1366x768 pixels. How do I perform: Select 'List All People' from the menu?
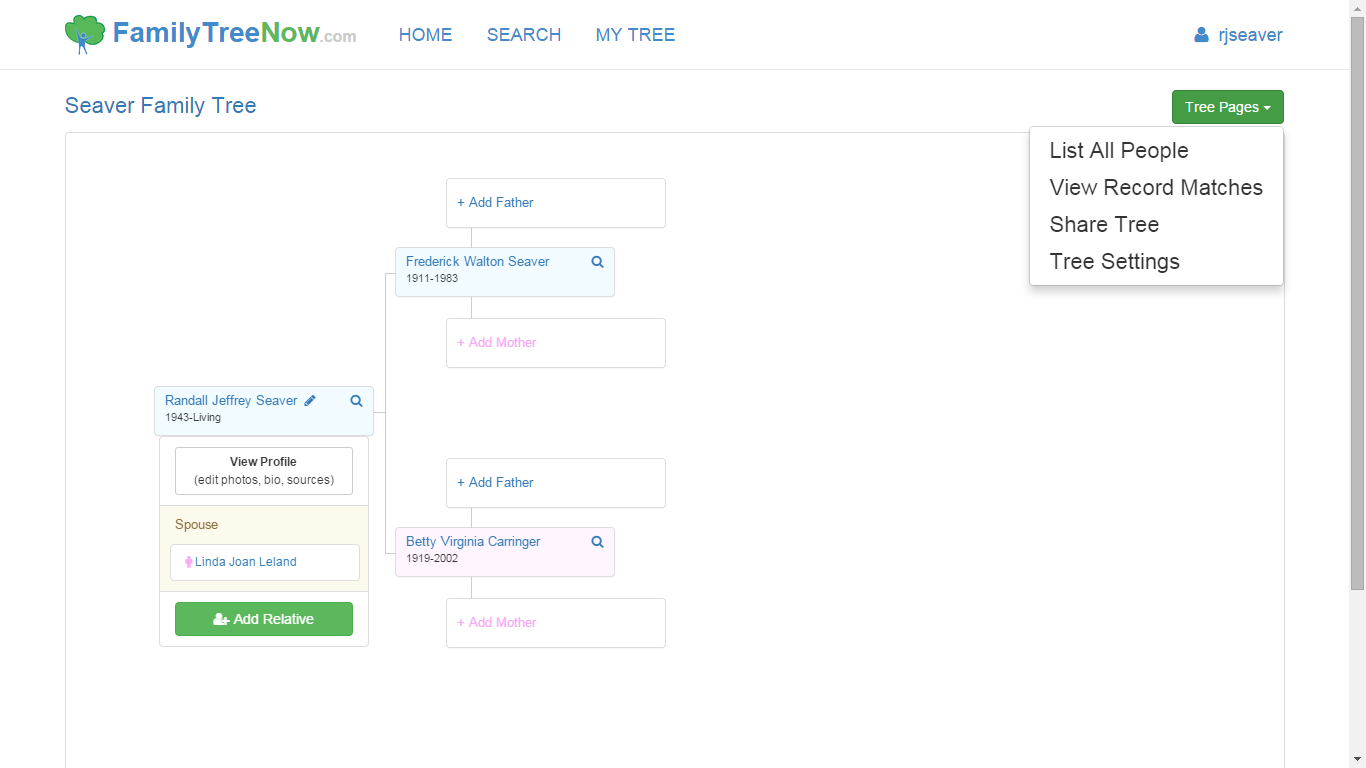tap(1119, 150)
